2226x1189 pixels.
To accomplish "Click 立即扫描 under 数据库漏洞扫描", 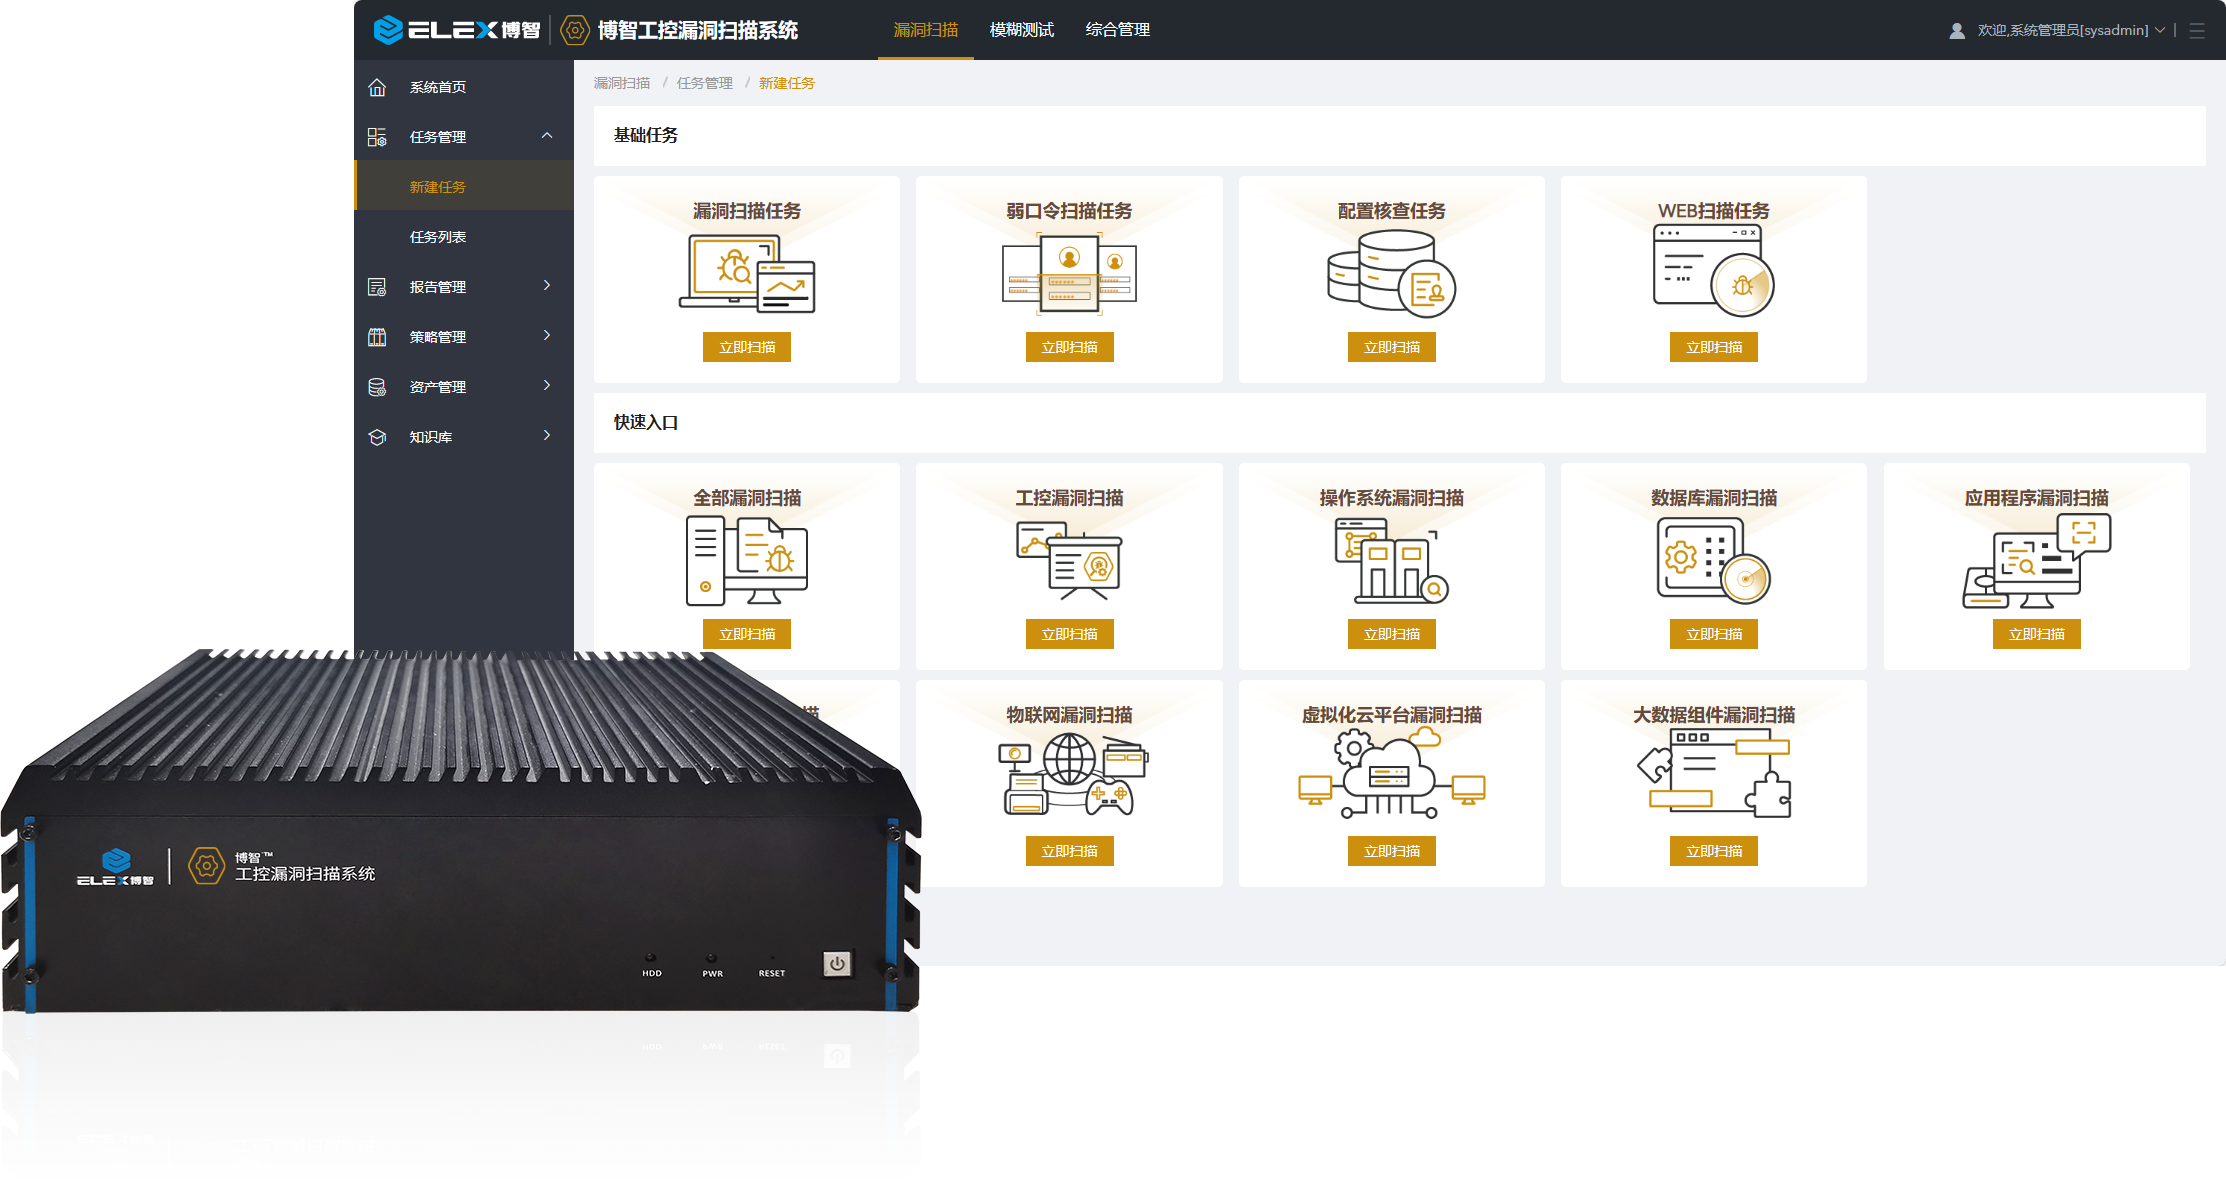I will click(1713, 634).
